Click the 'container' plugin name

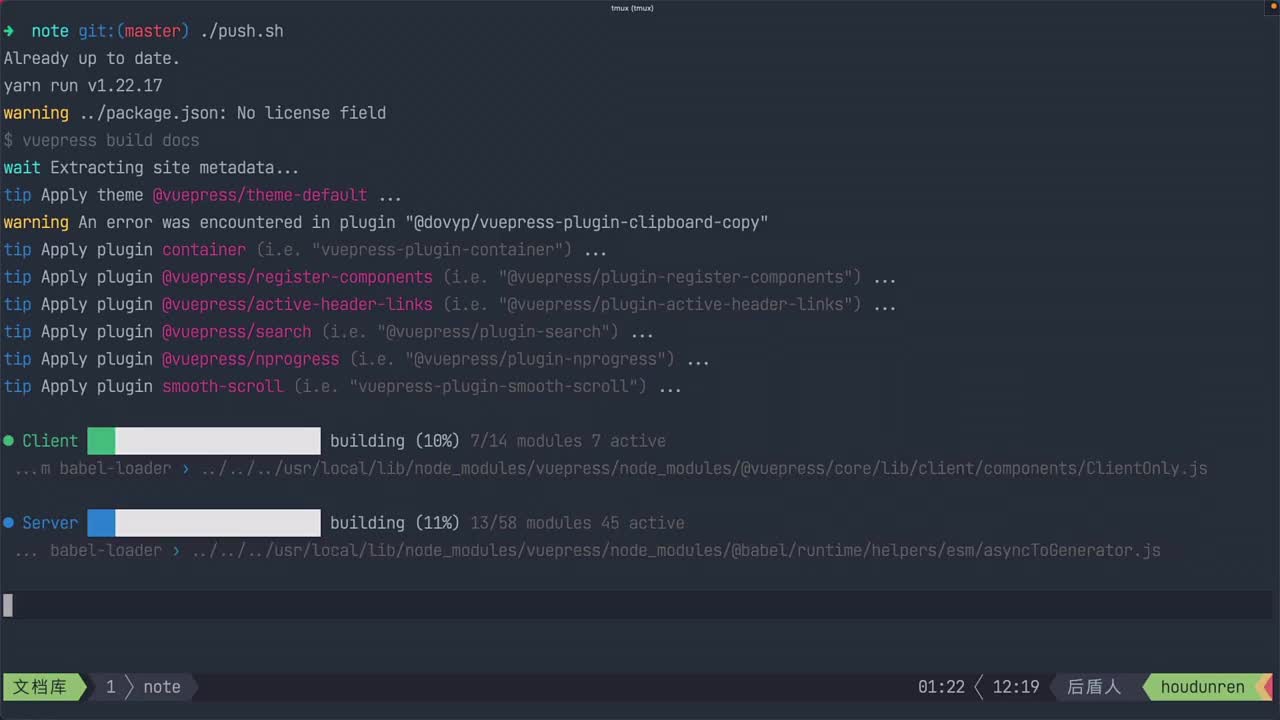pyautogui.click(x=204, y=250)
